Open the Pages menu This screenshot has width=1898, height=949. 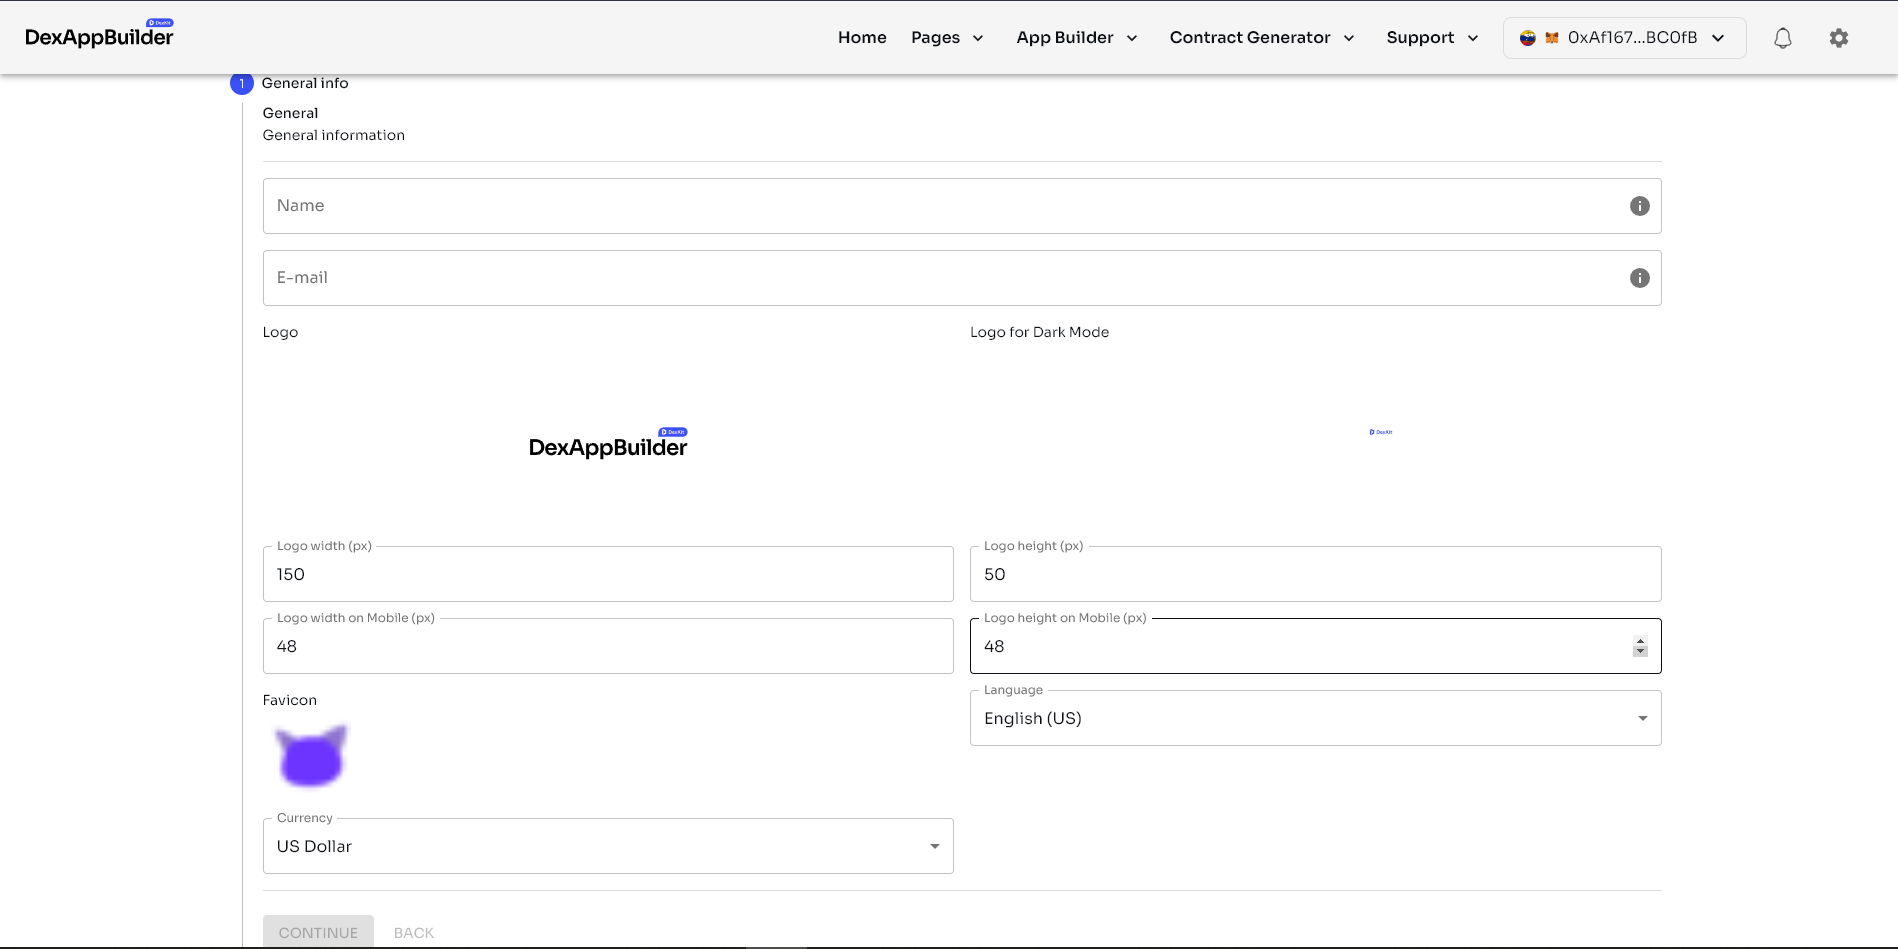coord(946,38)
